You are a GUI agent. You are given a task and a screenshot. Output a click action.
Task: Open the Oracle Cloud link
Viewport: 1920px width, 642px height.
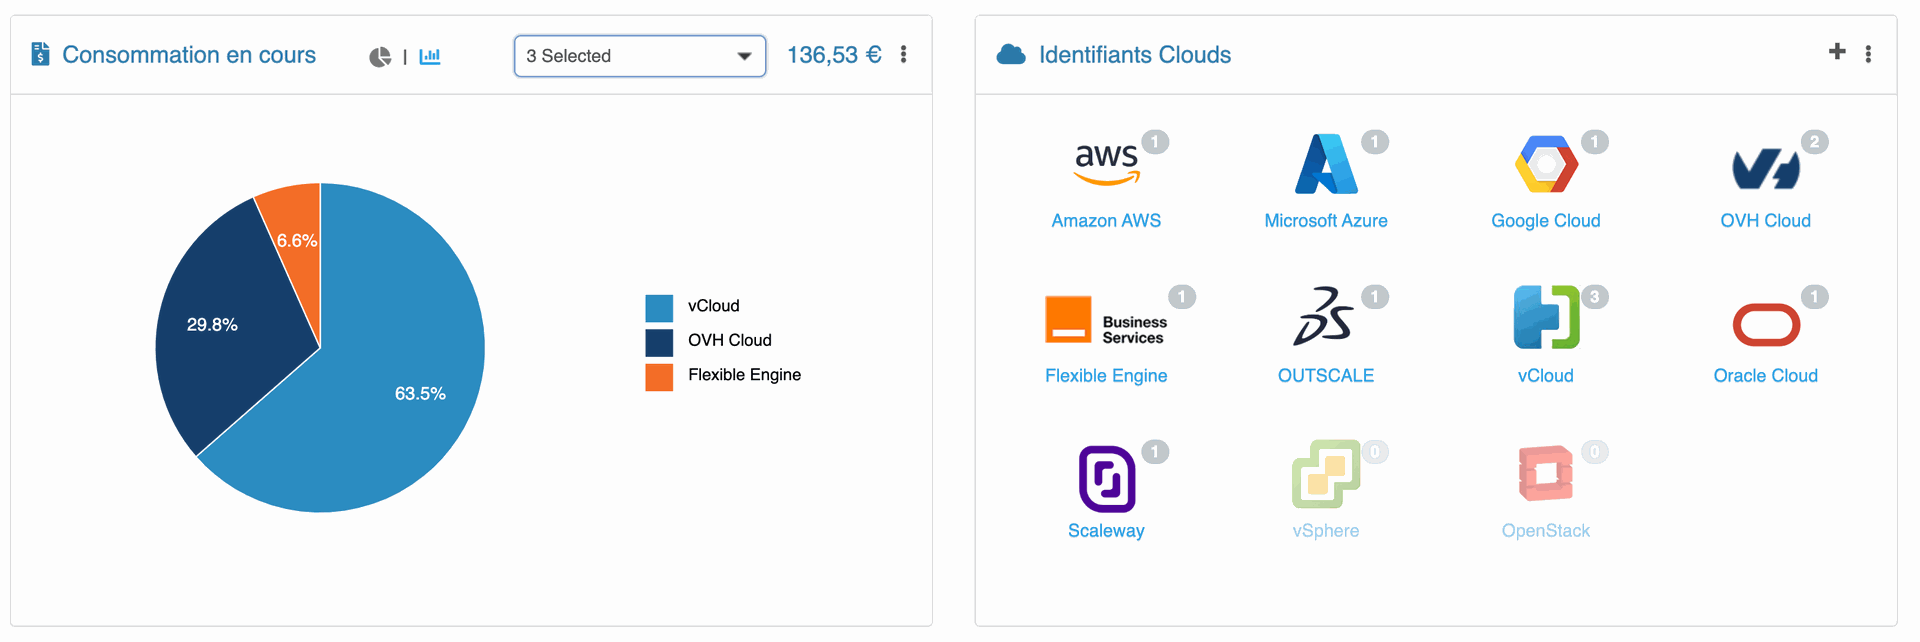click(1766, 376)
